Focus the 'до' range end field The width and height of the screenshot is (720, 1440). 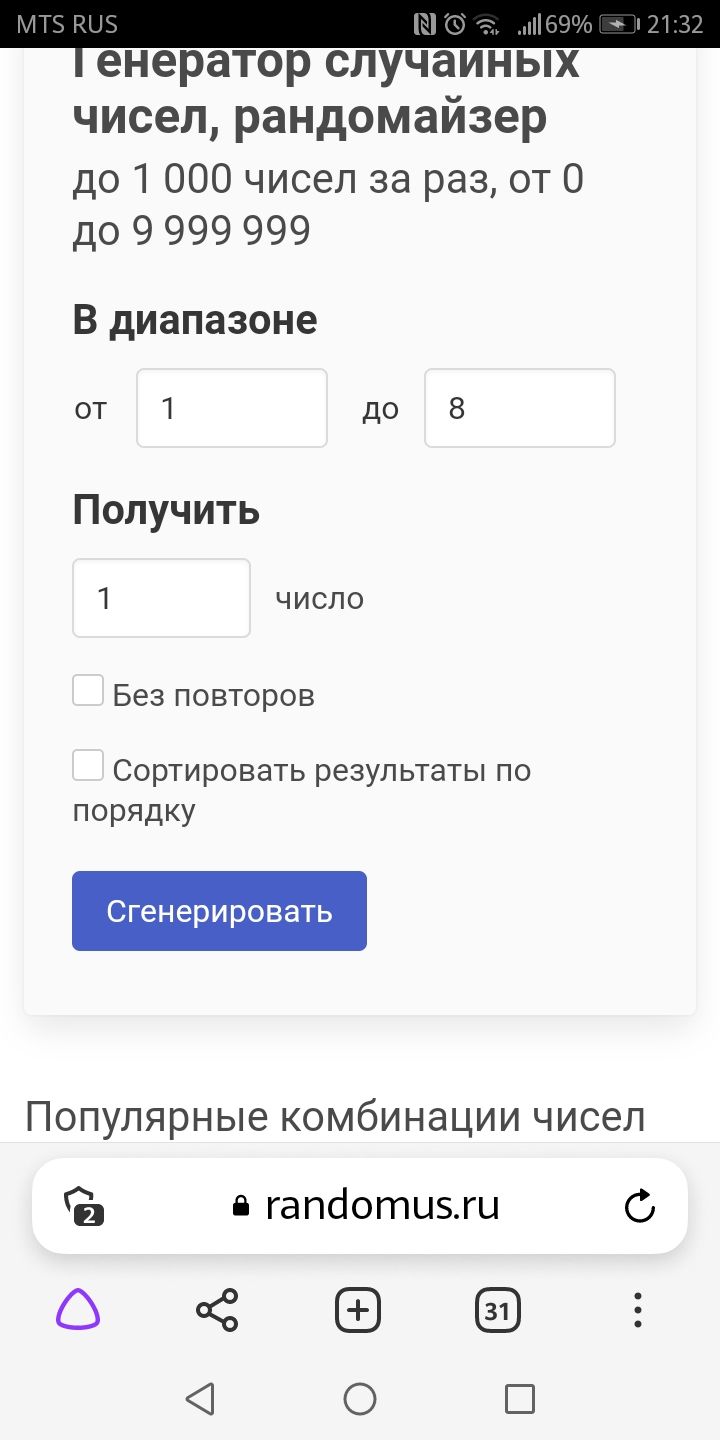click(x=519, y=408)
